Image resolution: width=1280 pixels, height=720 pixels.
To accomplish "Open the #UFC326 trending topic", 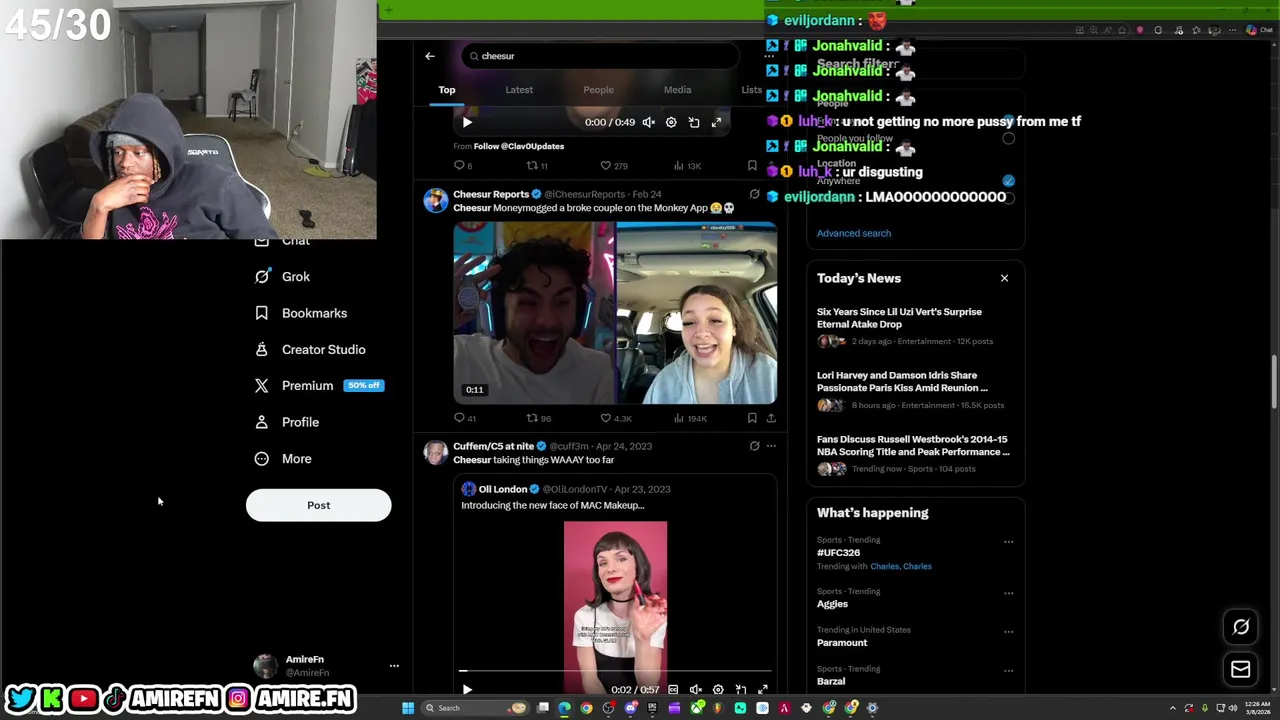I will (x=838, y=552).
